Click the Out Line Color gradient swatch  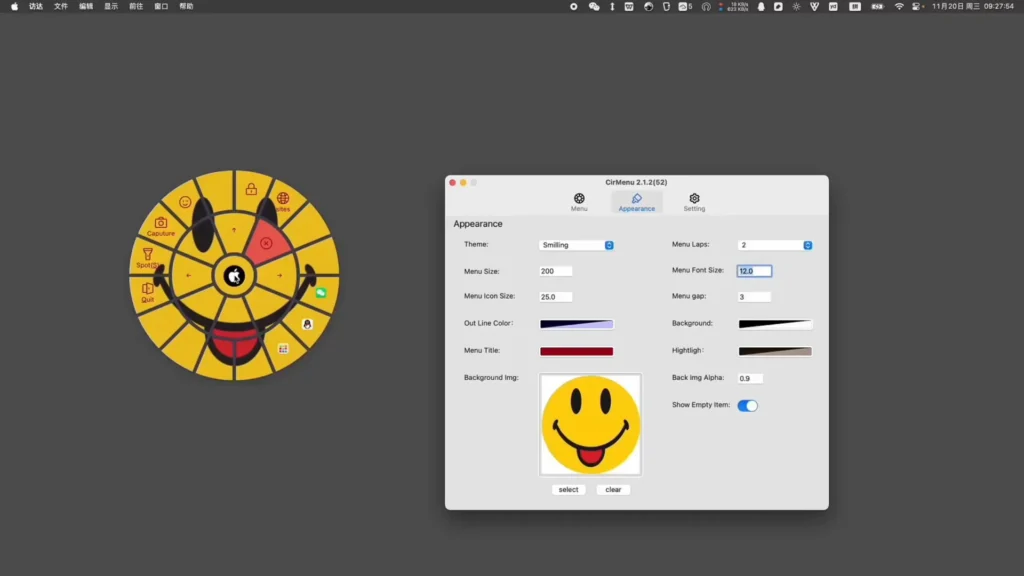tap(576, 324)
